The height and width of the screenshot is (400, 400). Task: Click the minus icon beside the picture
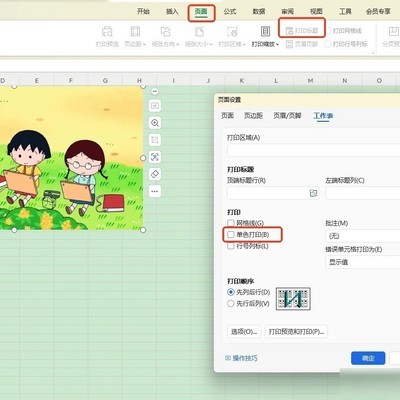coord(155,91)
